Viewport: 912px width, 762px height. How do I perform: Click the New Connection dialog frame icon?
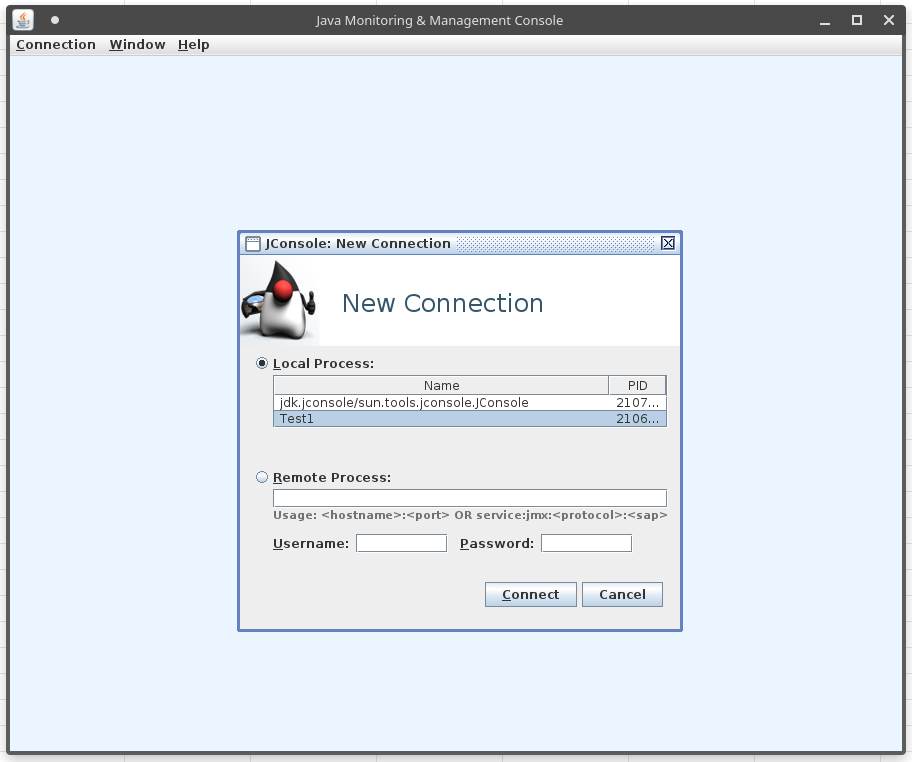click(252, 243)
